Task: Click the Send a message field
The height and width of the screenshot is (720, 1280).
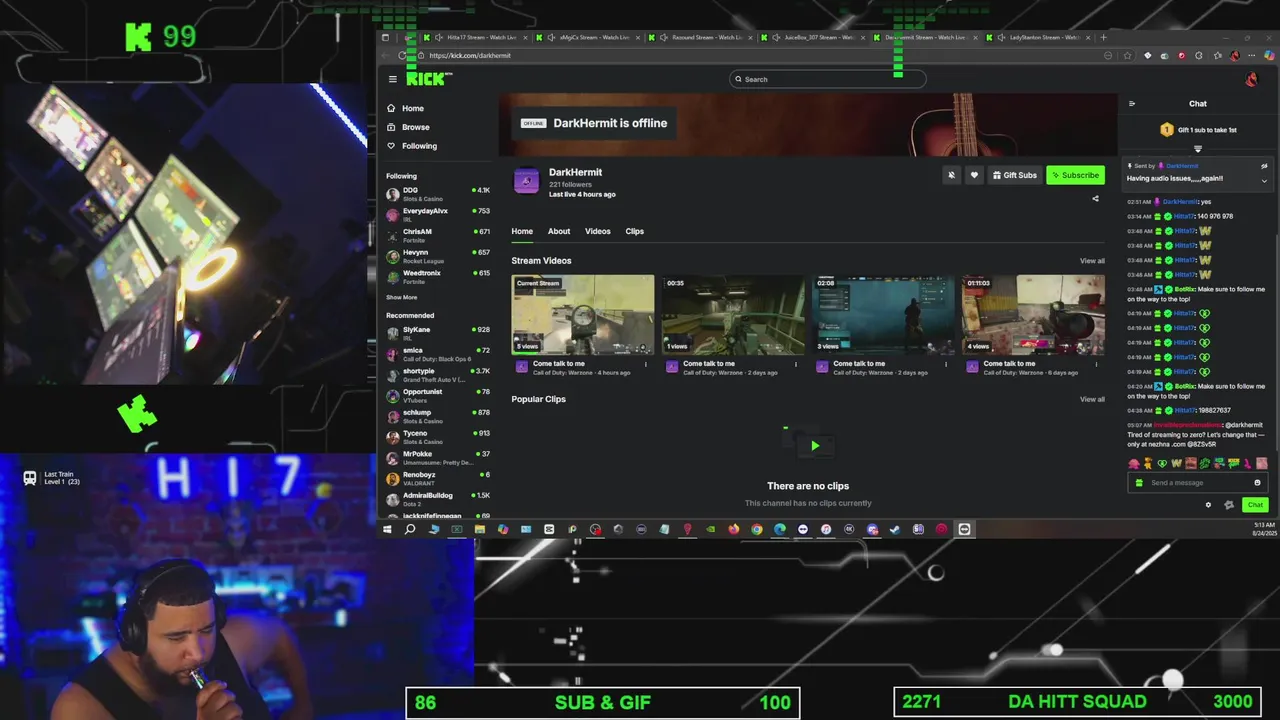Action: 1198,483
